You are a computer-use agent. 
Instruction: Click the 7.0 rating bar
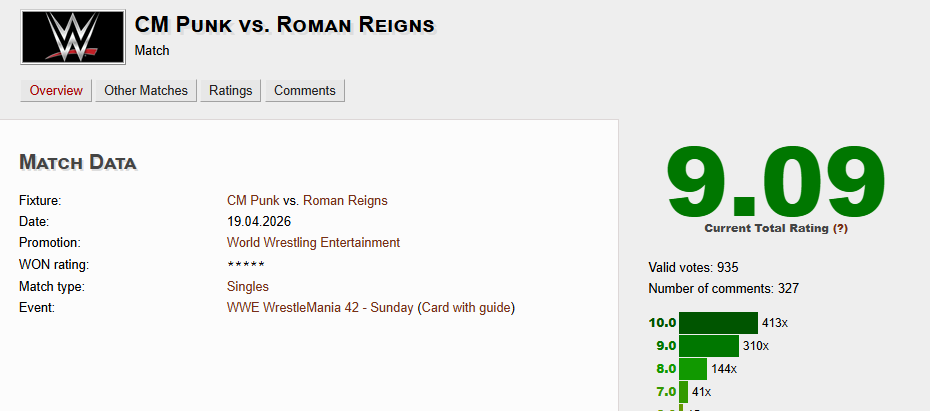pos(683,391)
